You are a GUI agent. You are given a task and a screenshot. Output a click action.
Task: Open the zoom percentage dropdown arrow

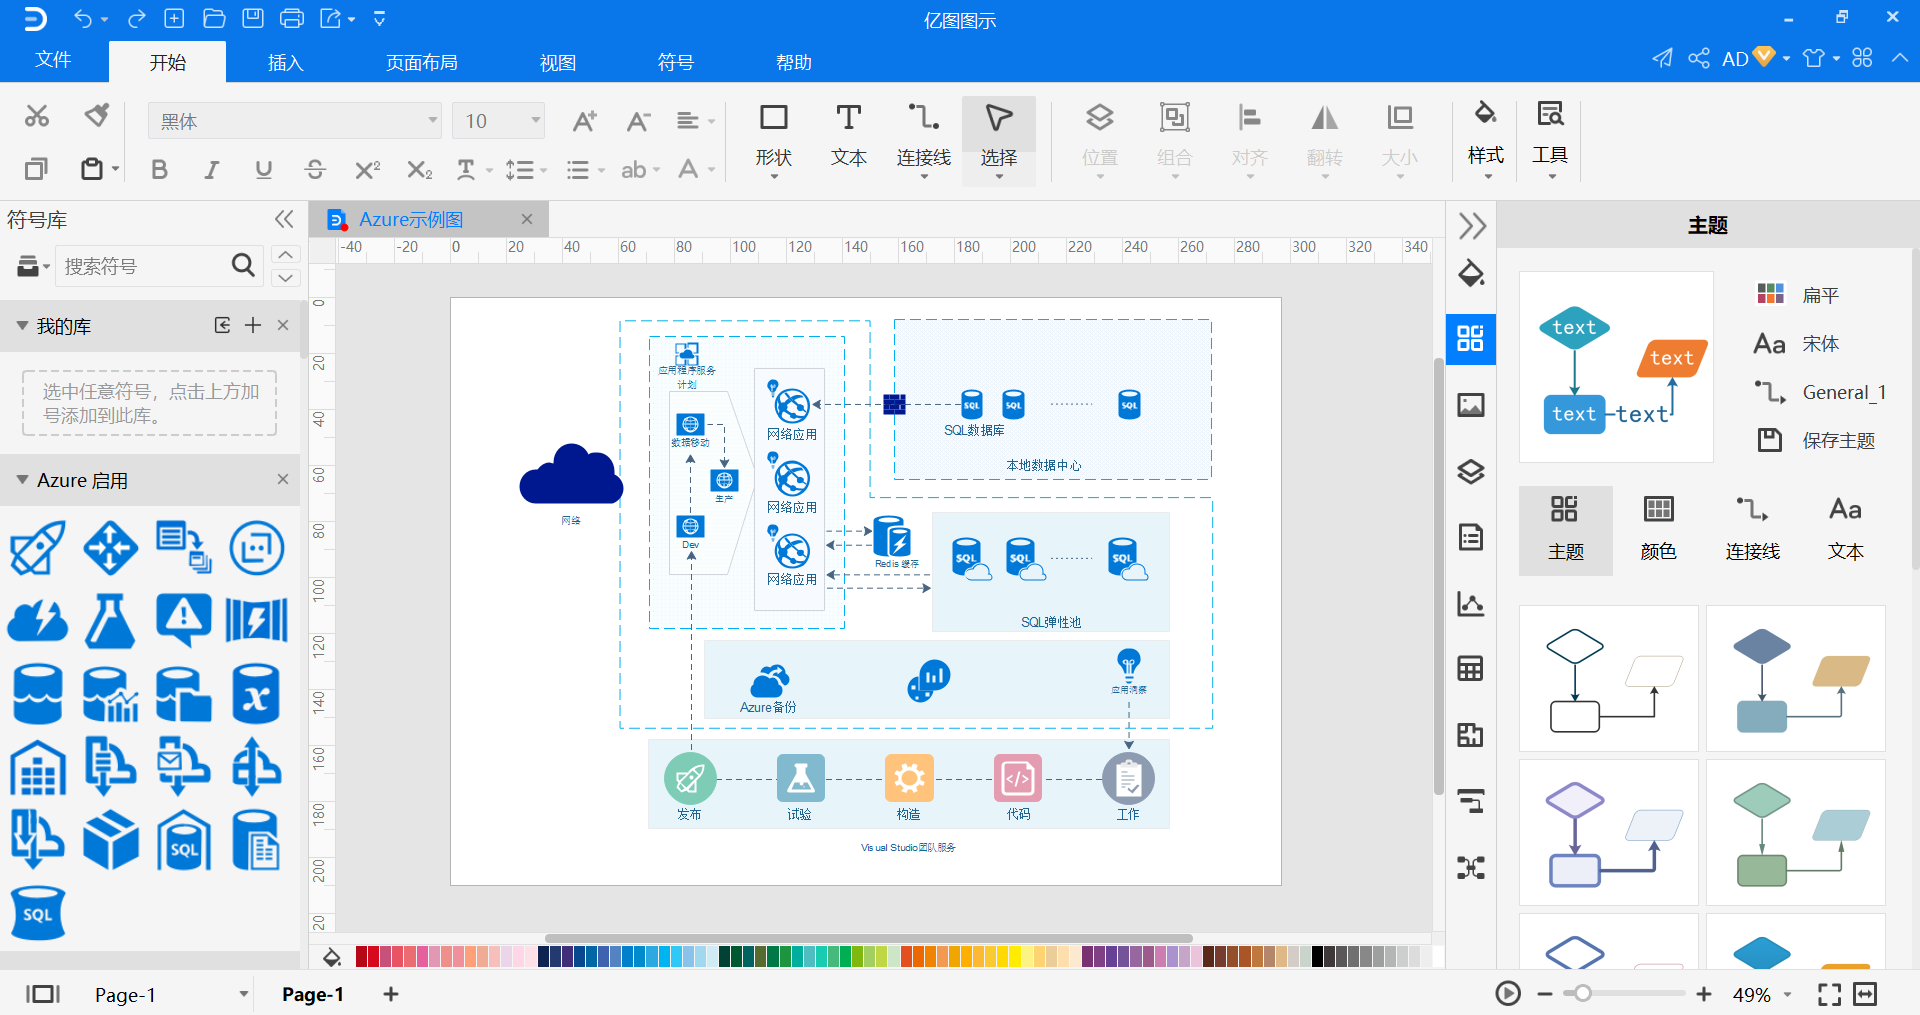pyautogui.click(x=1788, y=995)
